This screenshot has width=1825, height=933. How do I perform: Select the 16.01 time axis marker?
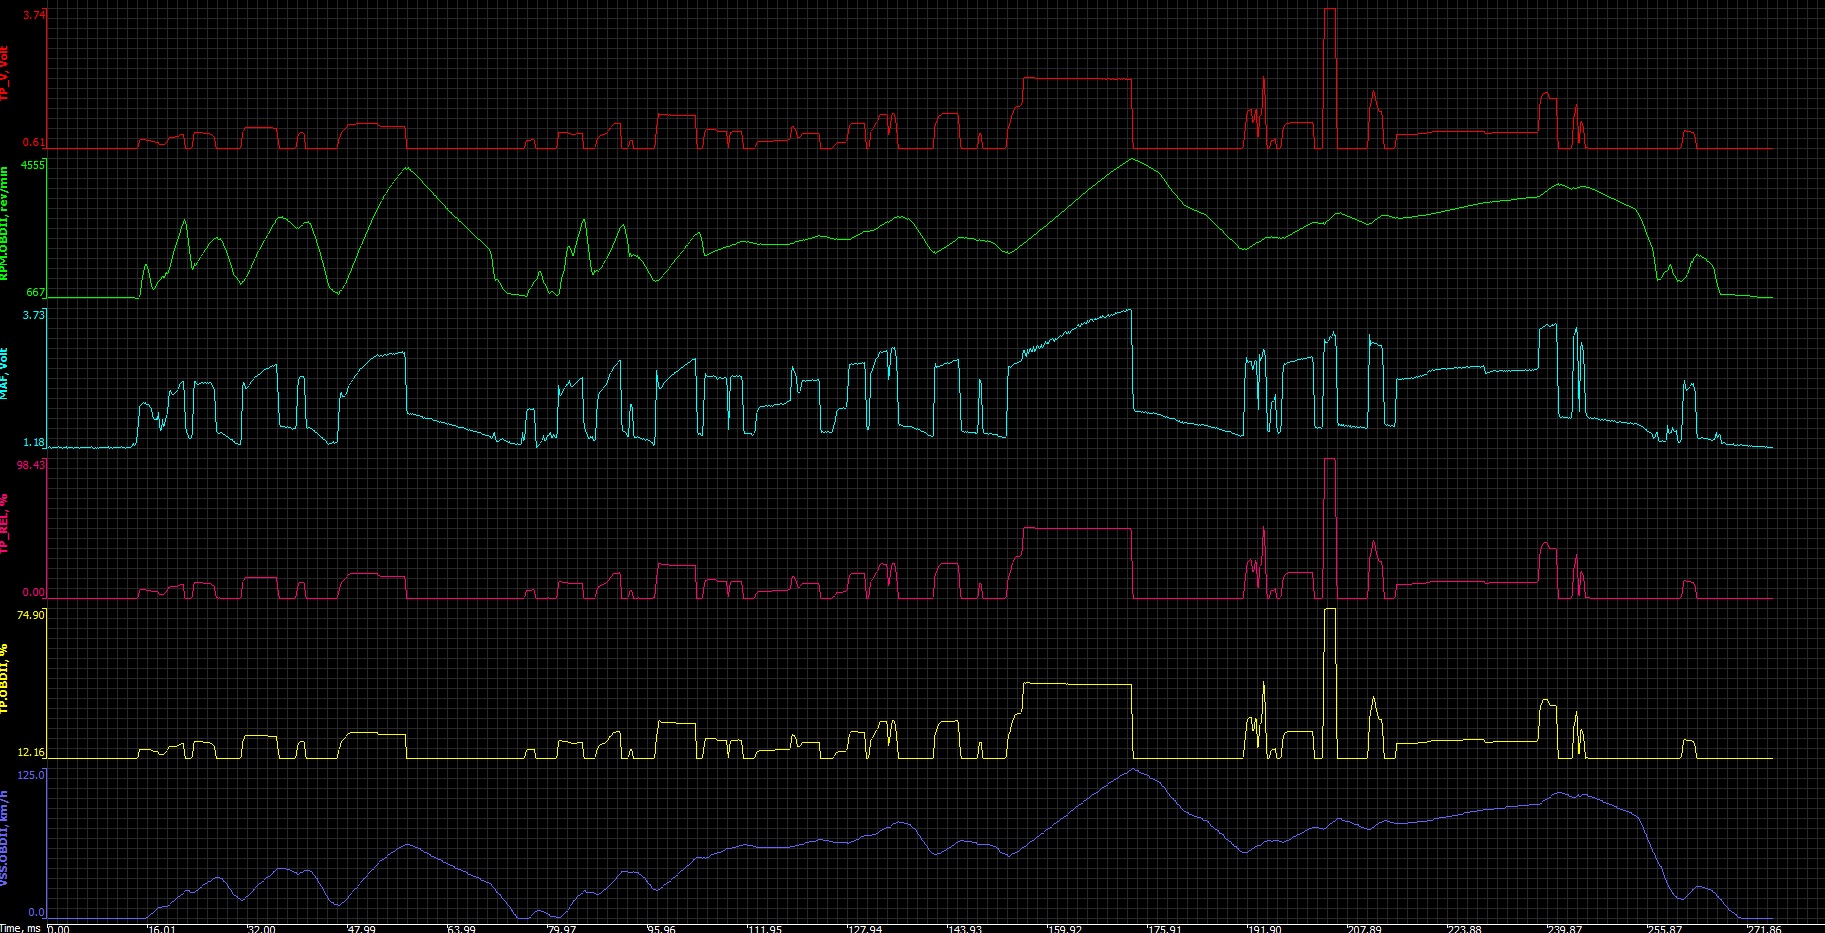(161, 928)
